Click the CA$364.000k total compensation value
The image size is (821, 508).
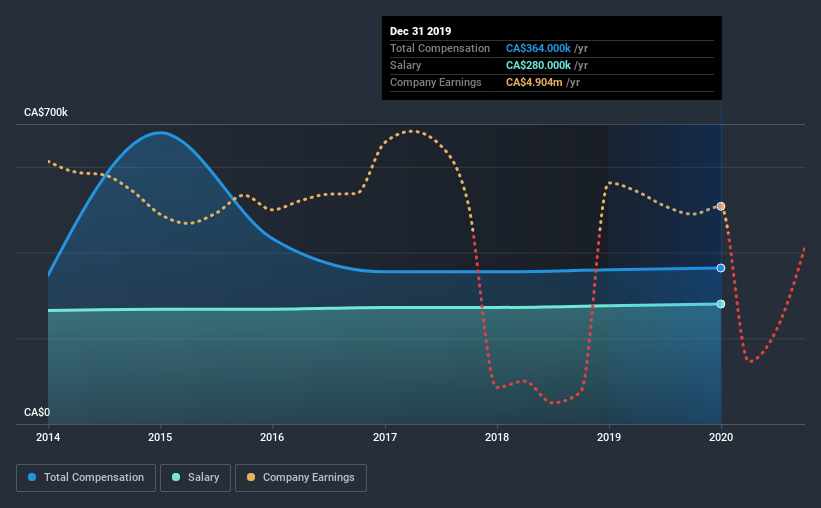538,48
